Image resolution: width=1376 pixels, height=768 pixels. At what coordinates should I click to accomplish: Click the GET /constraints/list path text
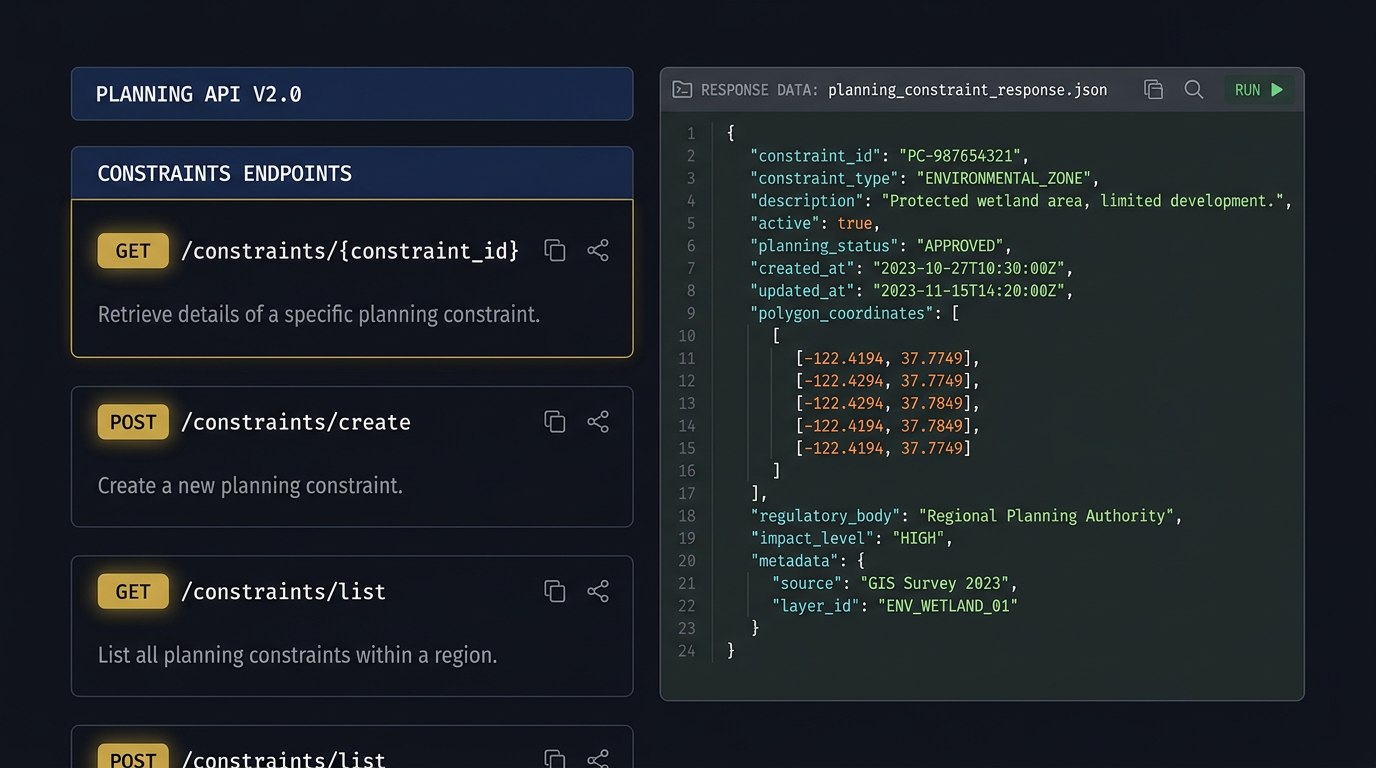(283, 591)
